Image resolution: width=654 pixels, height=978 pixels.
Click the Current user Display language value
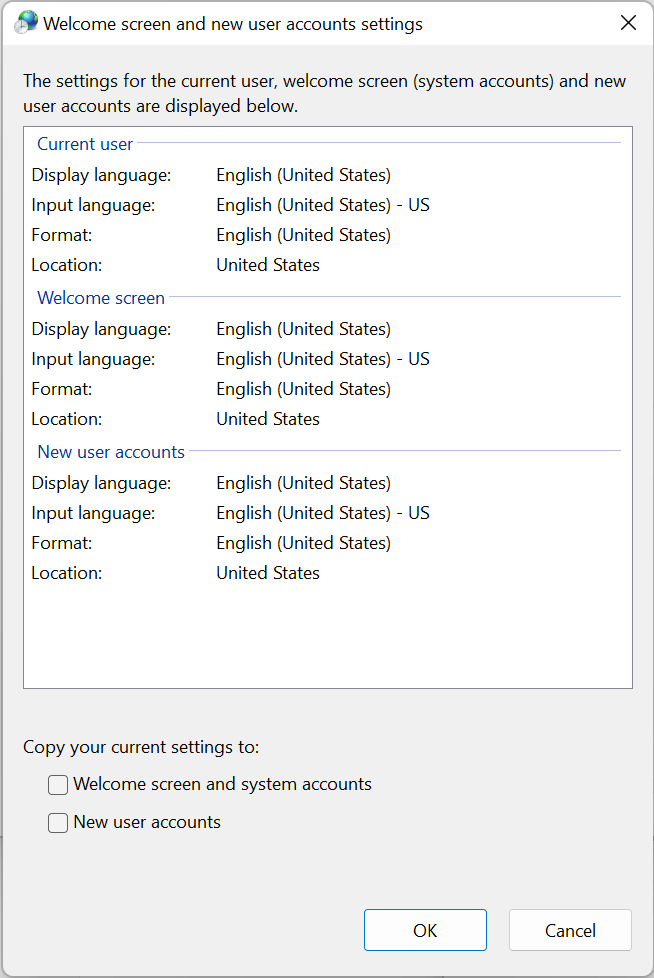click(x=303, y=174)
